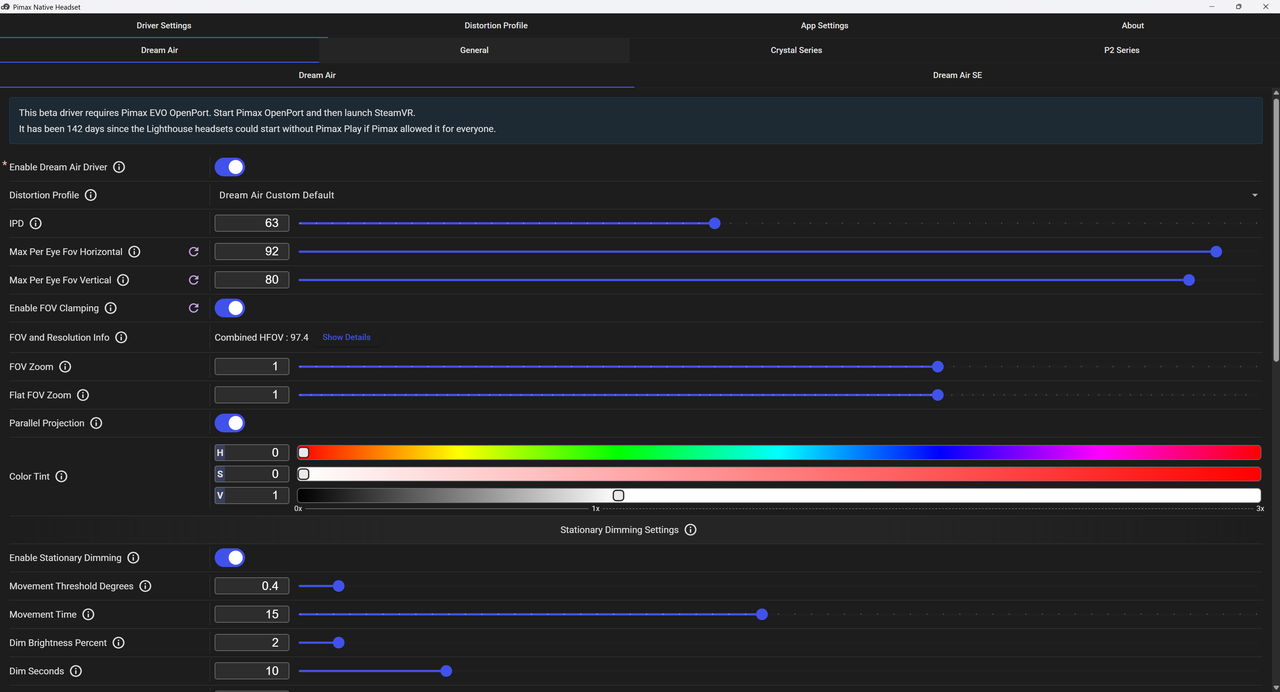Show info for Max Per Eye Fov Vertical
The height and width of the screenshot is (692, 1280).
pos(123,280)
